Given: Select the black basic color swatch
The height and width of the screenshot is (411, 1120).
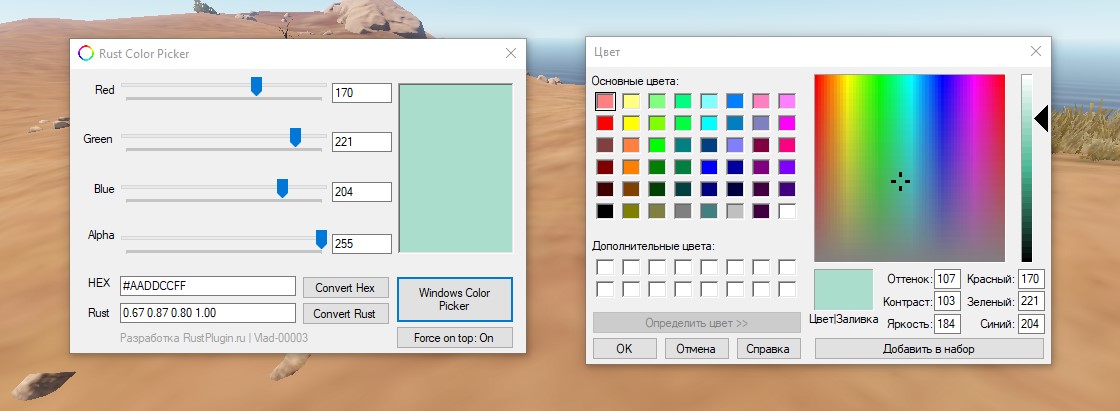Looking at the screenshot, I should [x=605, y=211].
